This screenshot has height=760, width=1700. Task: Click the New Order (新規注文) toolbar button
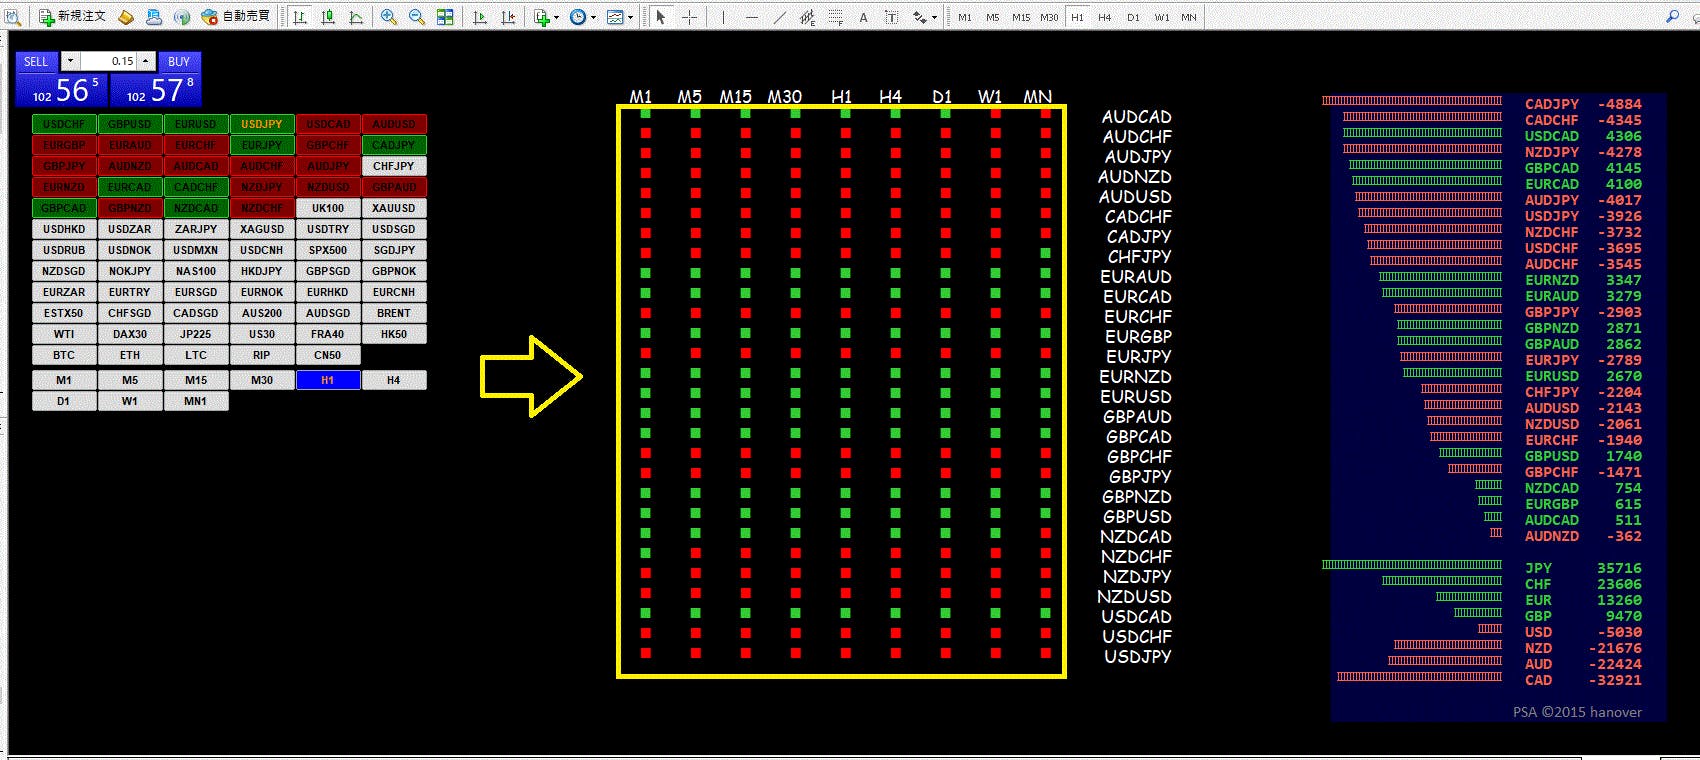click(72, 17)
